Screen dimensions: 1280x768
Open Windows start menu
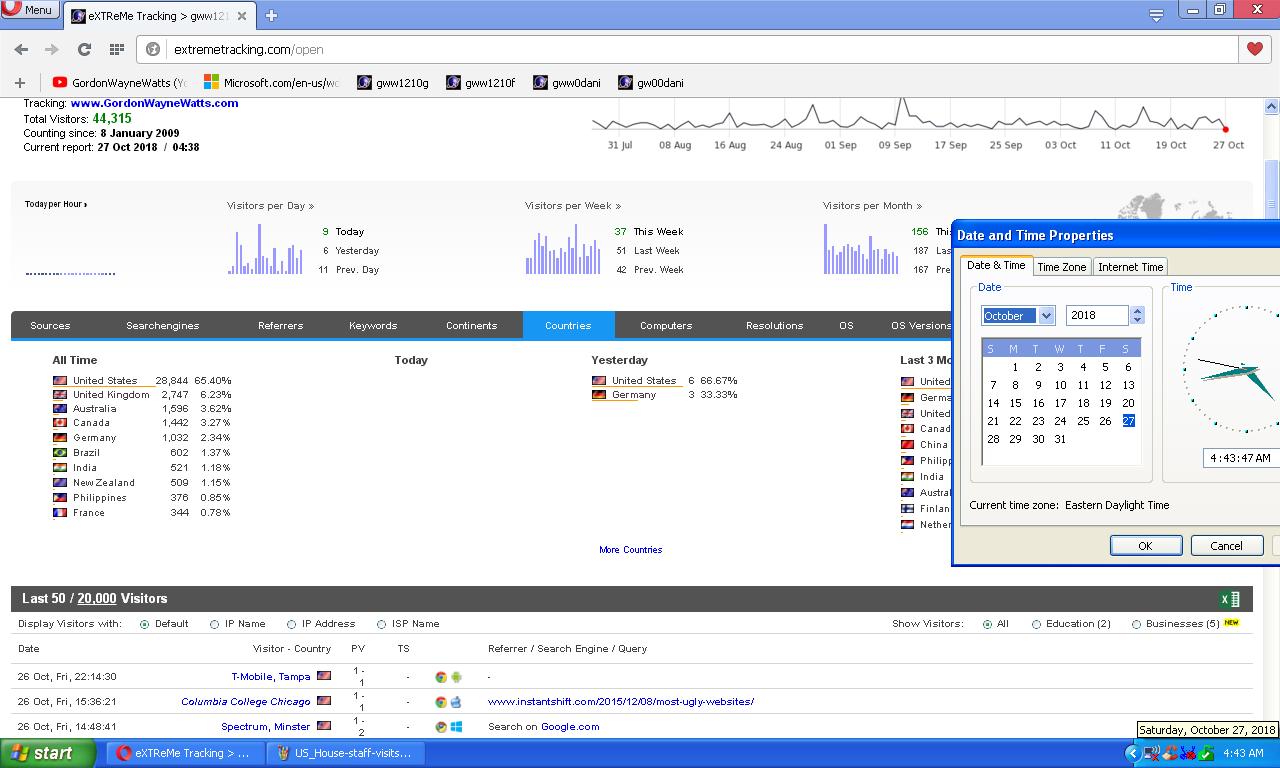(48, 753)
